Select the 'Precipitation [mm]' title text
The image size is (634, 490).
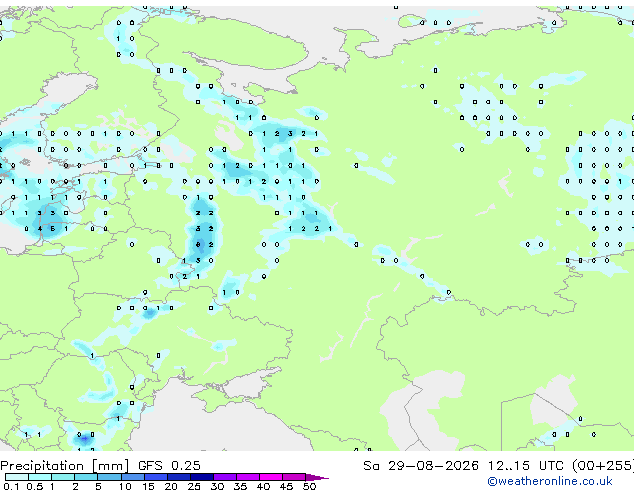(64, 466)
